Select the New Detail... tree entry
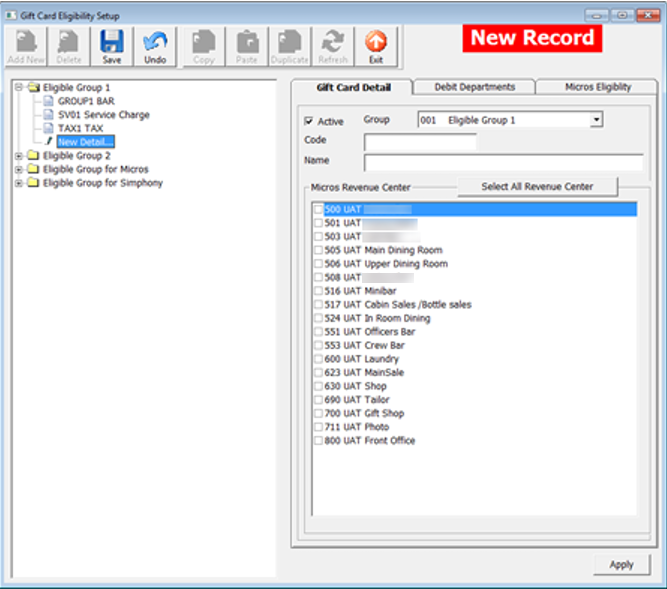Viewport: 667px width, 589px height. tap(86, 142)
